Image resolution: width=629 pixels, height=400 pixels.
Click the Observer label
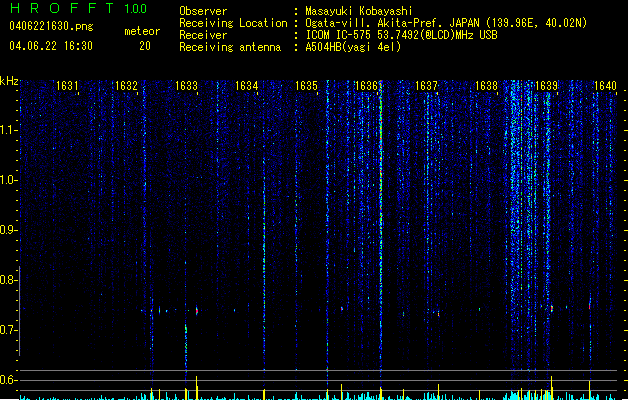click(x=203, y=11)
